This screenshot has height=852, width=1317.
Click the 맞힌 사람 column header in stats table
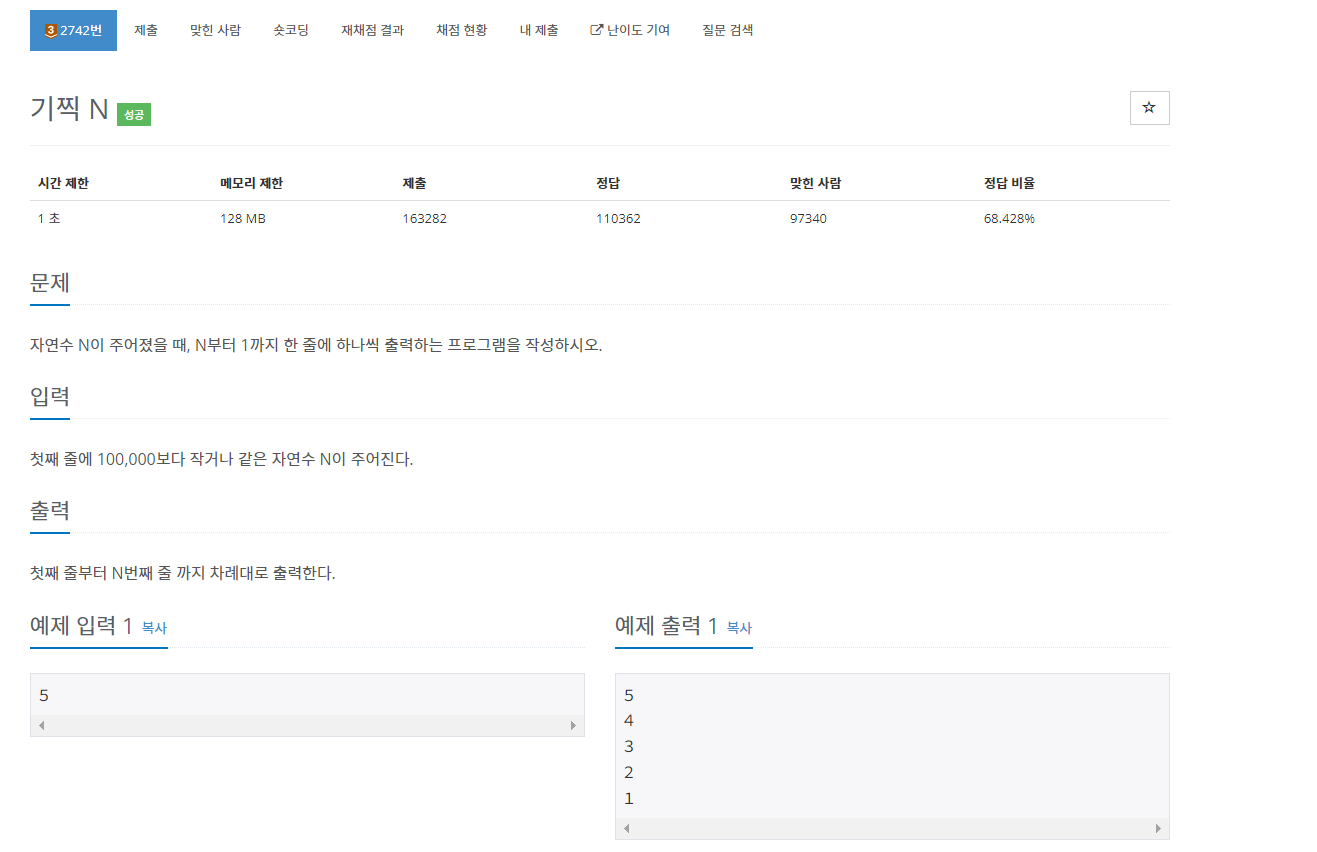815,183
